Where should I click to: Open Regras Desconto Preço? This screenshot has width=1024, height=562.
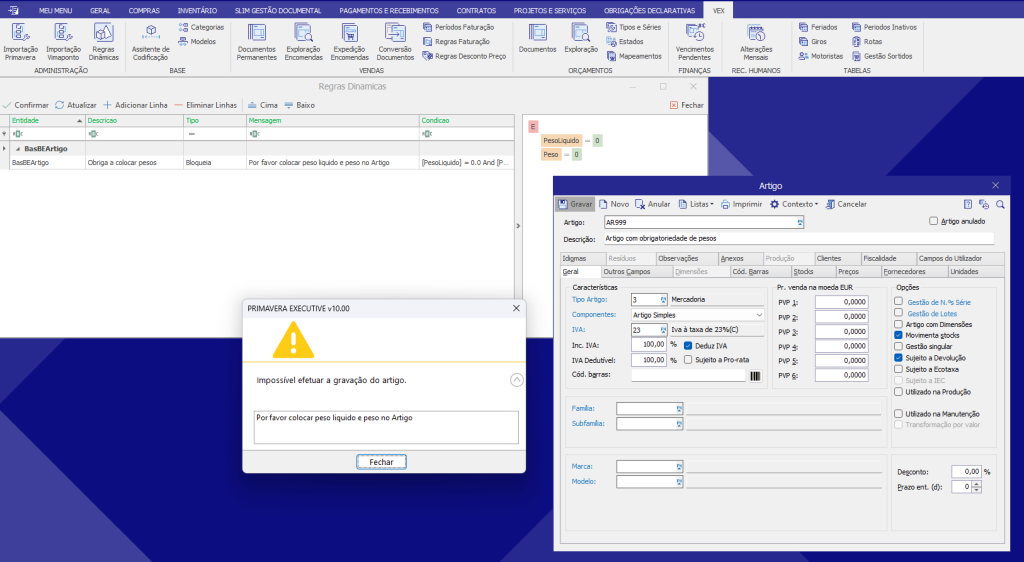tap(464, 56)
